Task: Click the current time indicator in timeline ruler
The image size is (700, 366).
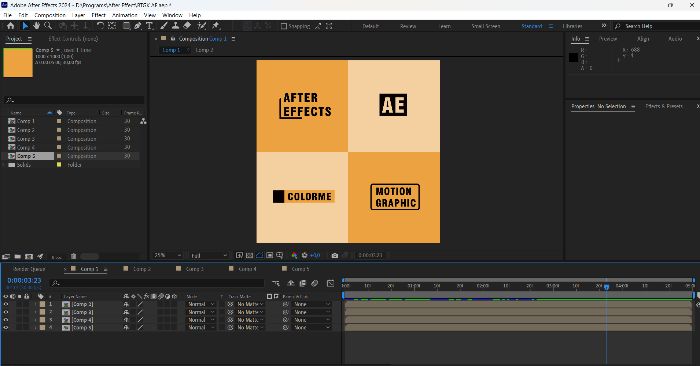Action: 607,287
